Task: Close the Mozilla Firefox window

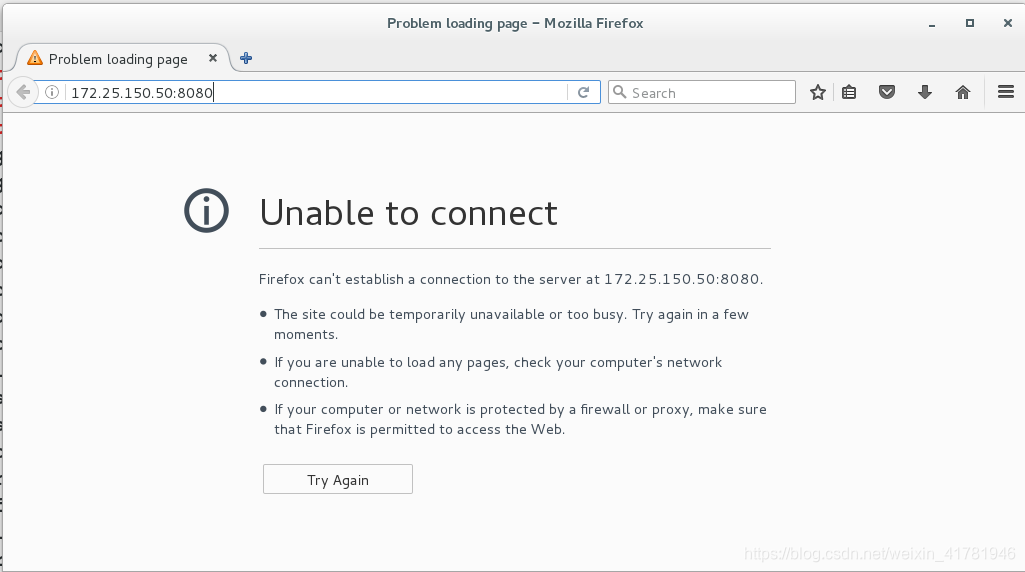Action: (x=1007, y=23)
